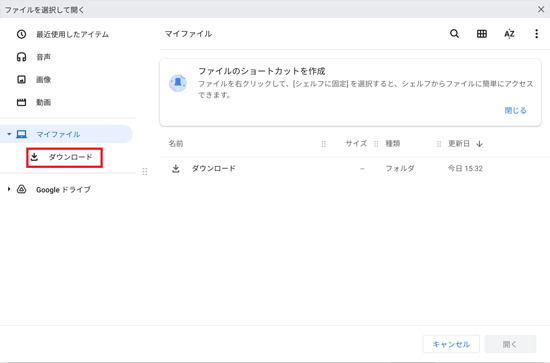
Task: Sort by 名前 column header
Action: coord(176,144)
